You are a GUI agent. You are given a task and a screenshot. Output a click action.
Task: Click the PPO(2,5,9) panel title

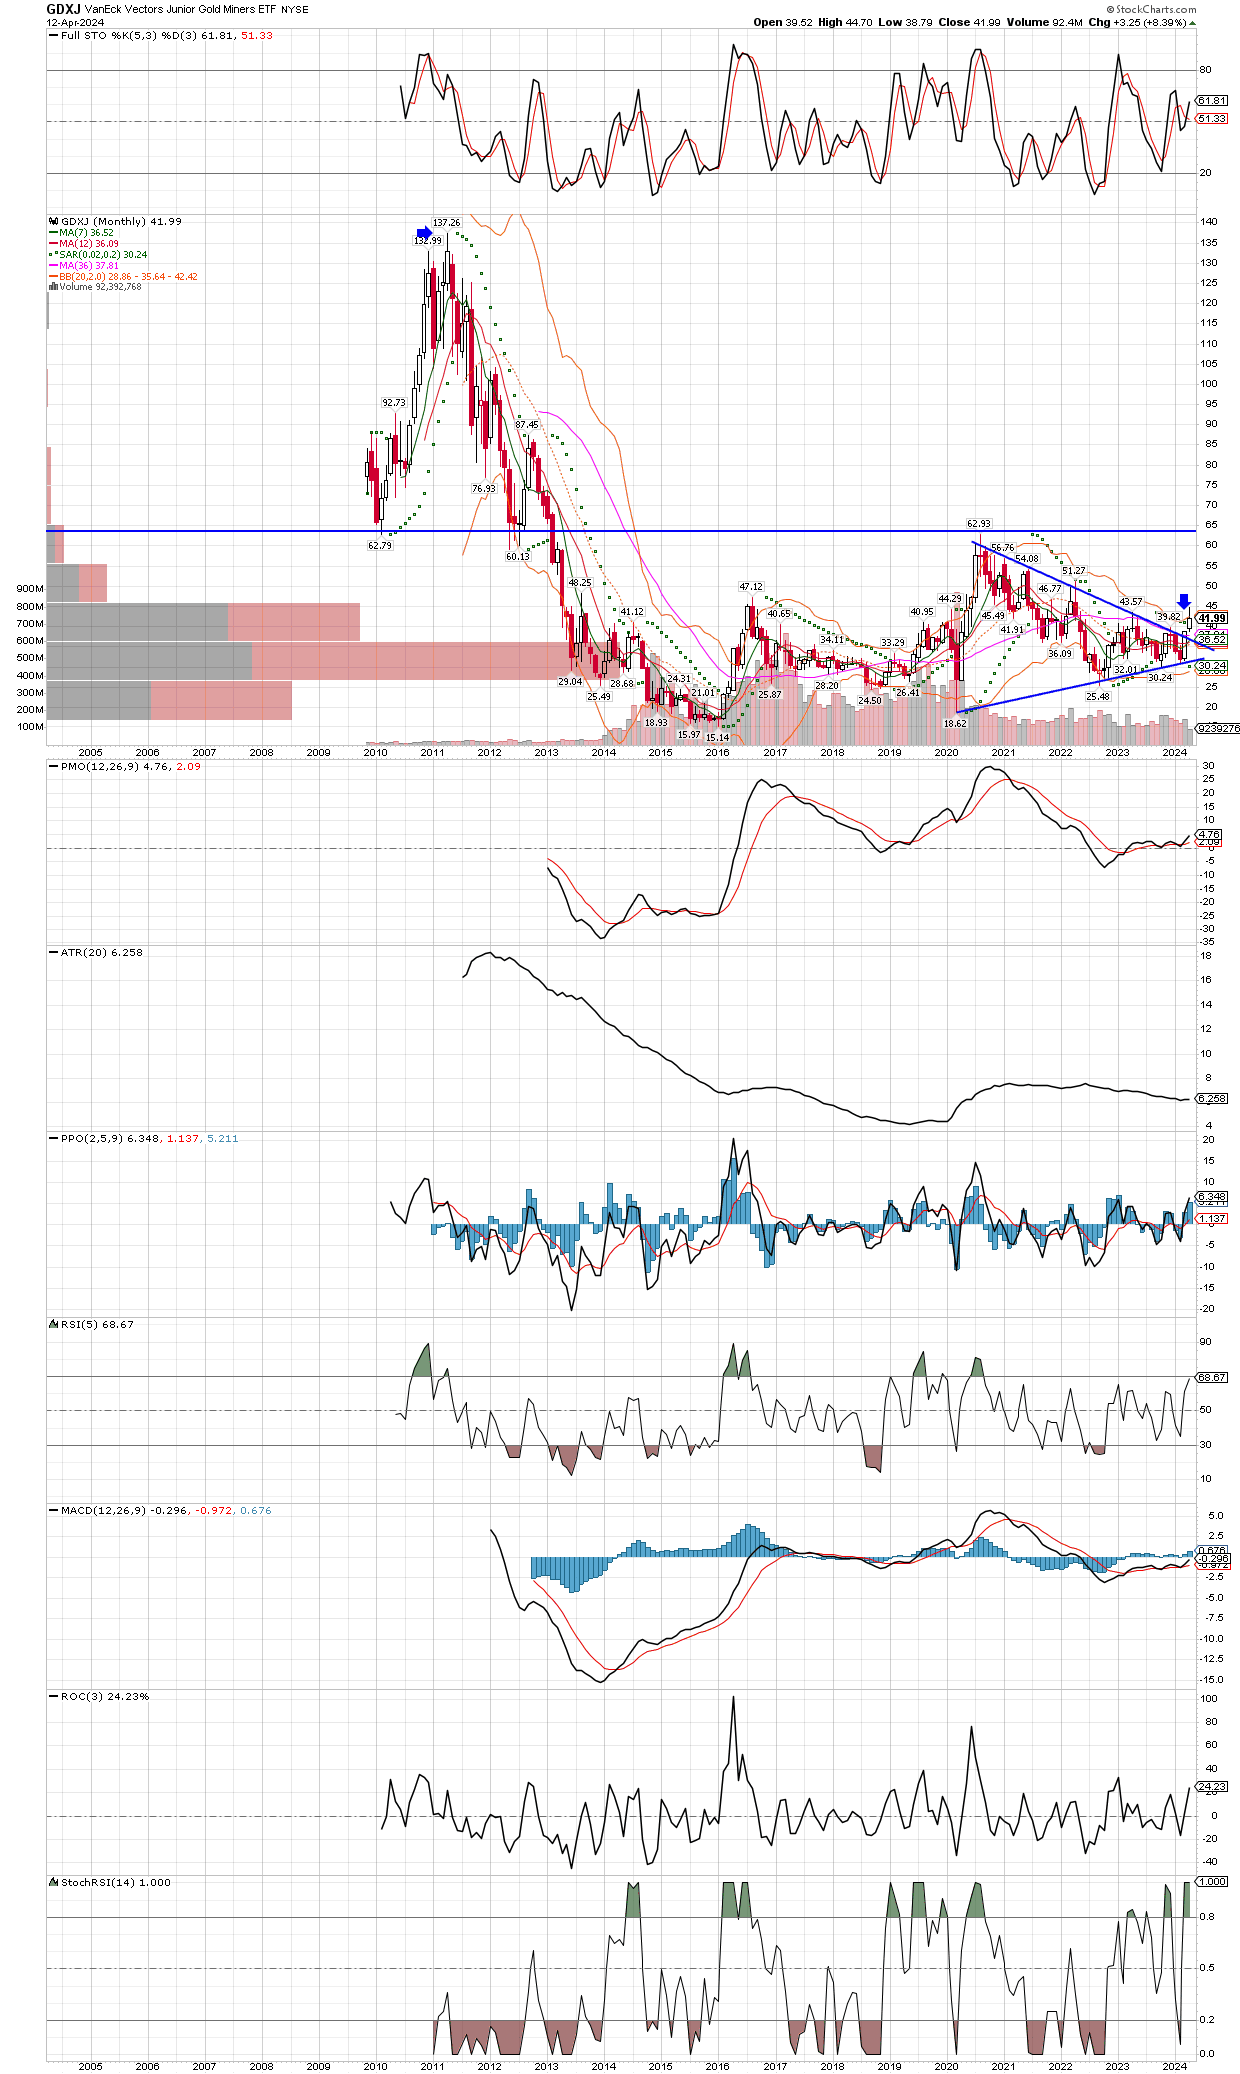[x=94, y=1138]
